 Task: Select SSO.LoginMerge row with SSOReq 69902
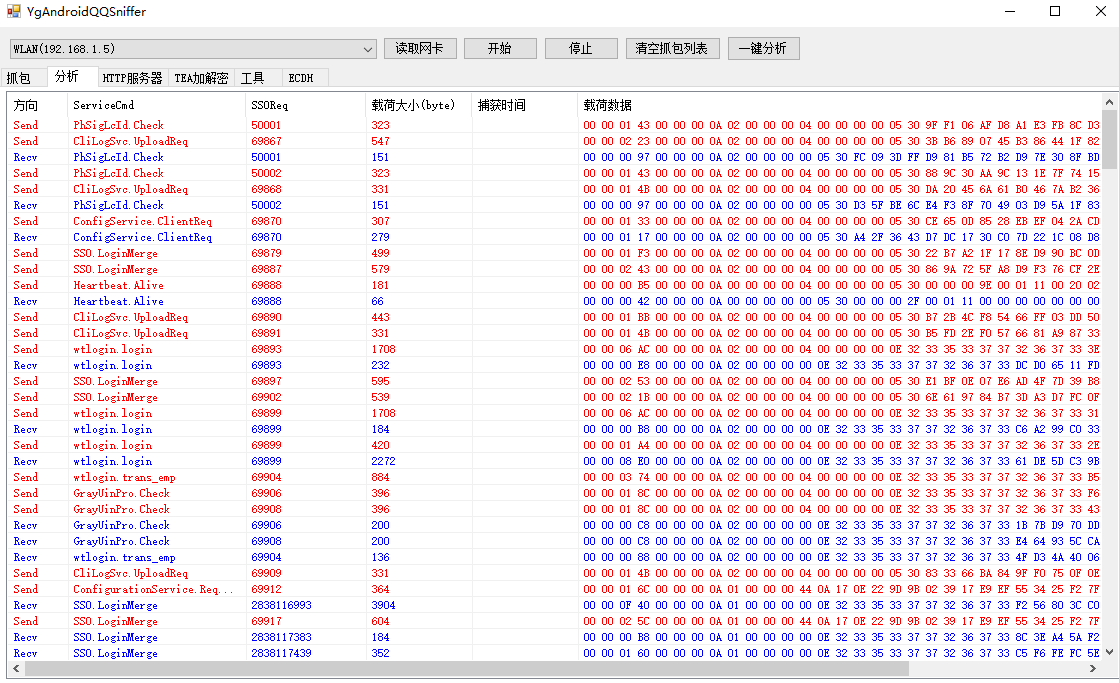coord(555,397)
